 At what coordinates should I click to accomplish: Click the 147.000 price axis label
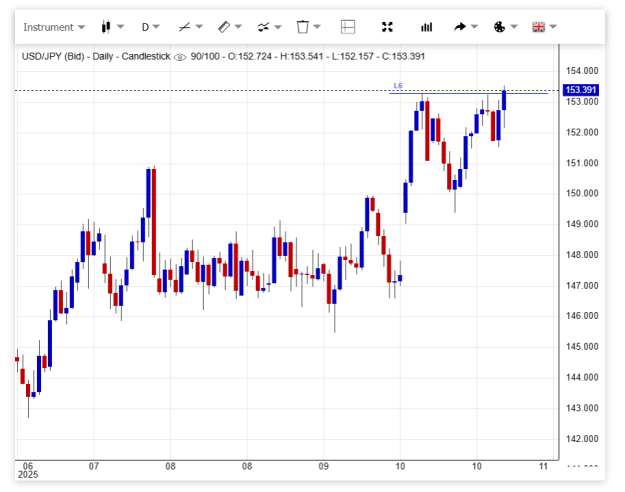tap(582, 285)
